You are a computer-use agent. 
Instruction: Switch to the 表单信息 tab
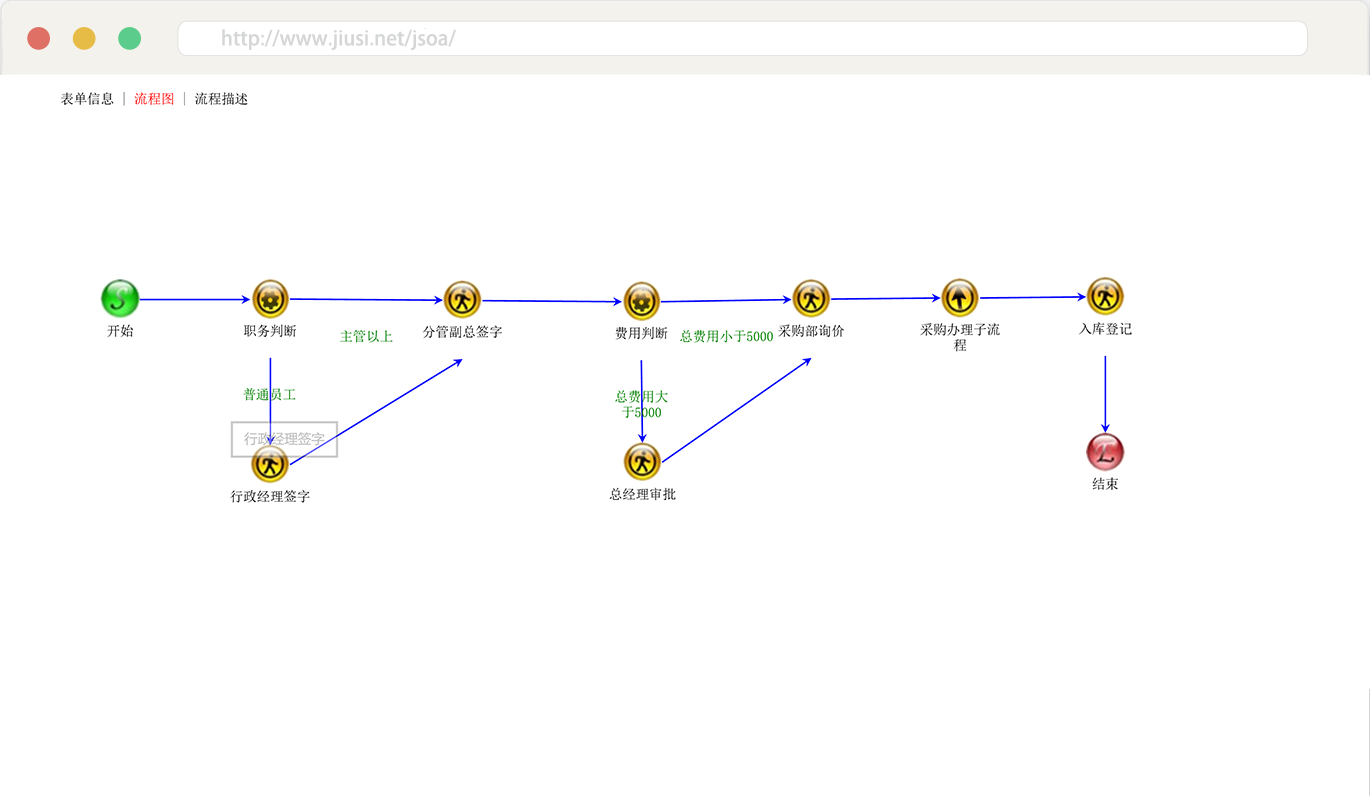coord(87,99)
